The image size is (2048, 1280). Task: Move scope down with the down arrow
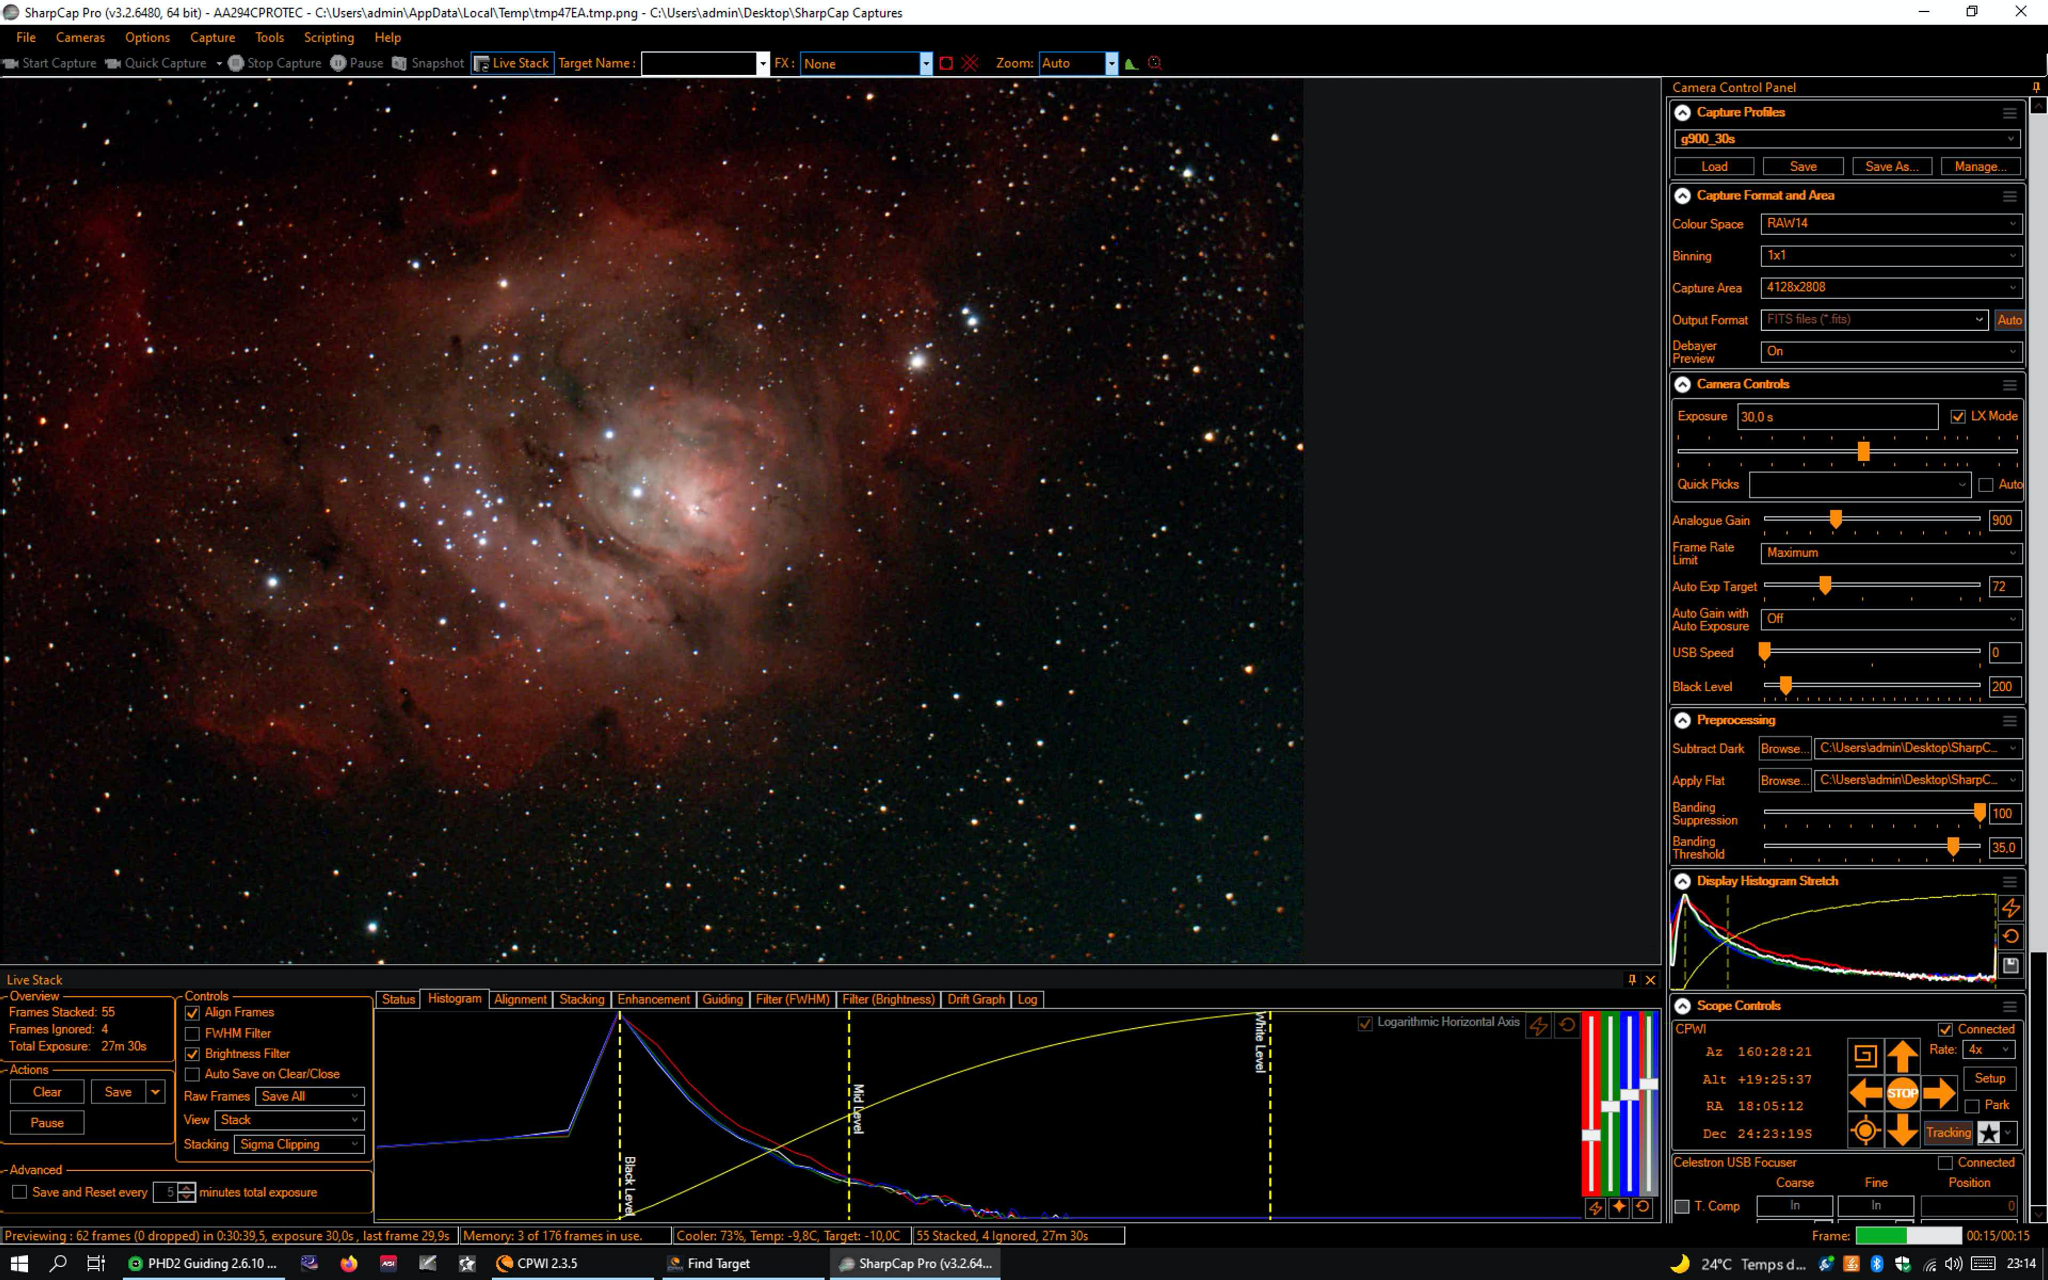[1902, 1131]
